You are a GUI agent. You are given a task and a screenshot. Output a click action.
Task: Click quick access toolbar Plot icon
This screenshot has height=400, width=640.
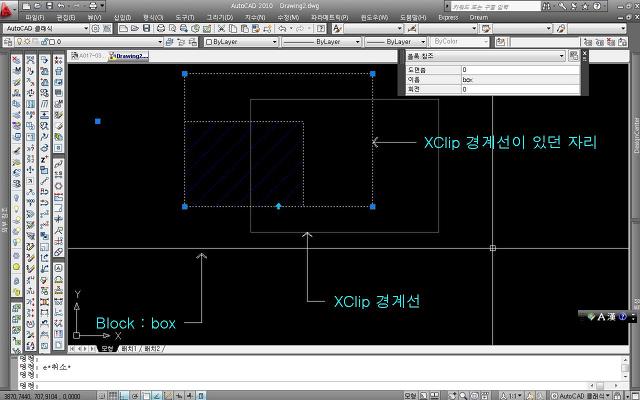tap(93, 6)
